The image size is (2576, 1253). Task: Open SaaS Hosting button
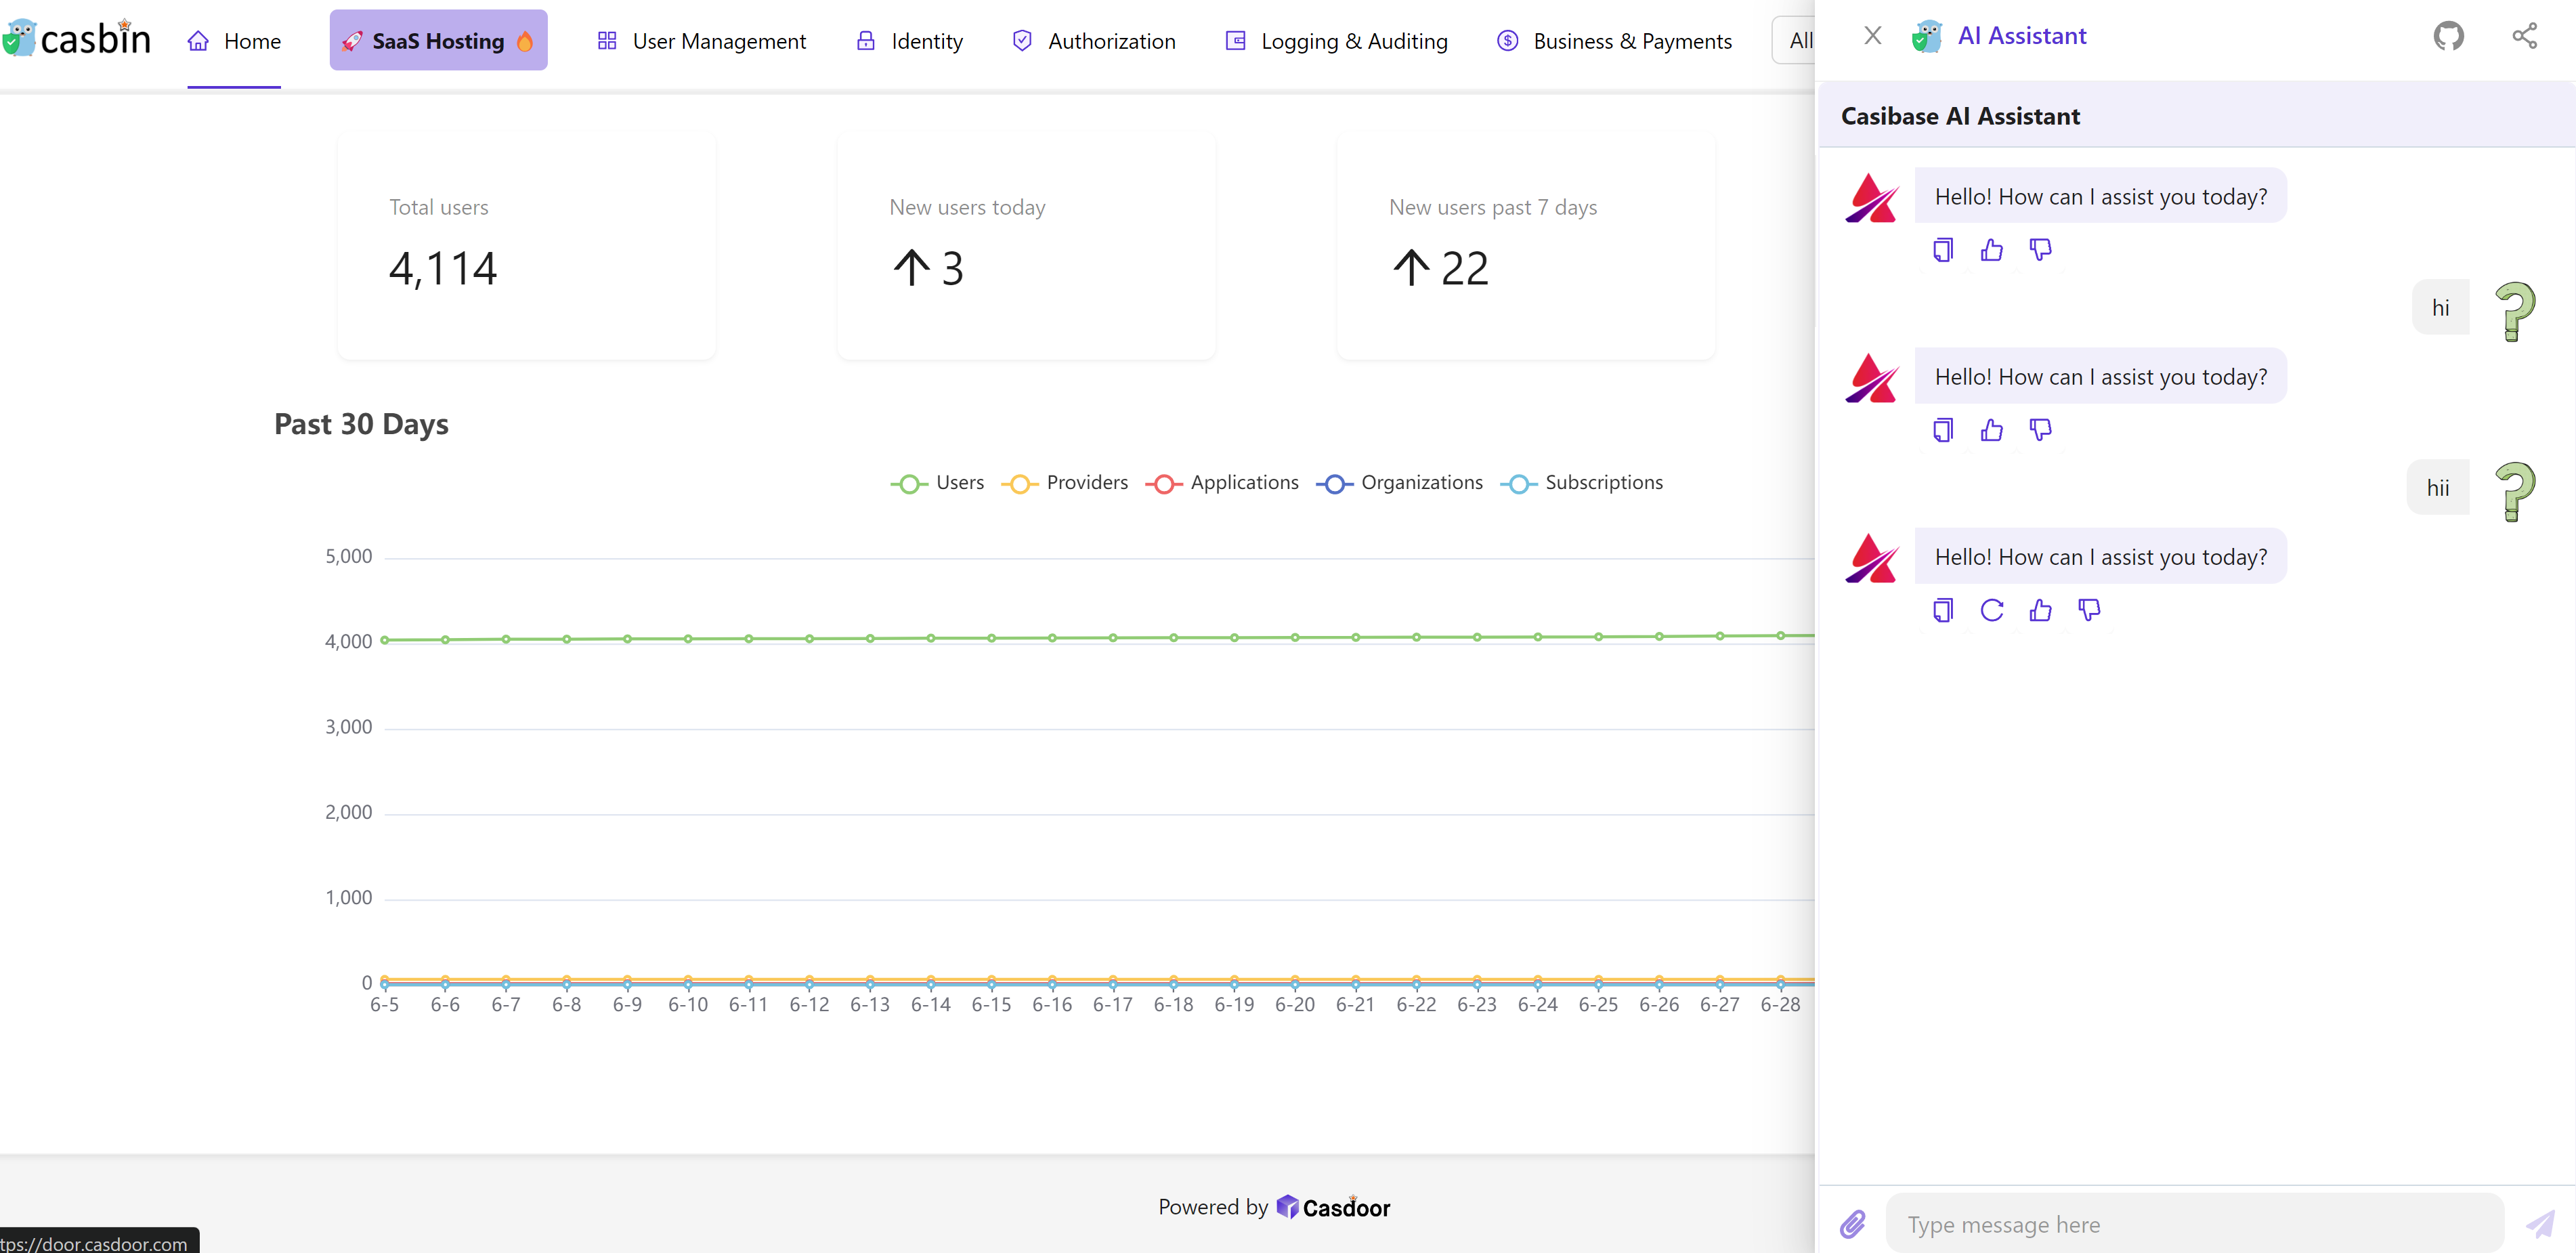(439, 41)
